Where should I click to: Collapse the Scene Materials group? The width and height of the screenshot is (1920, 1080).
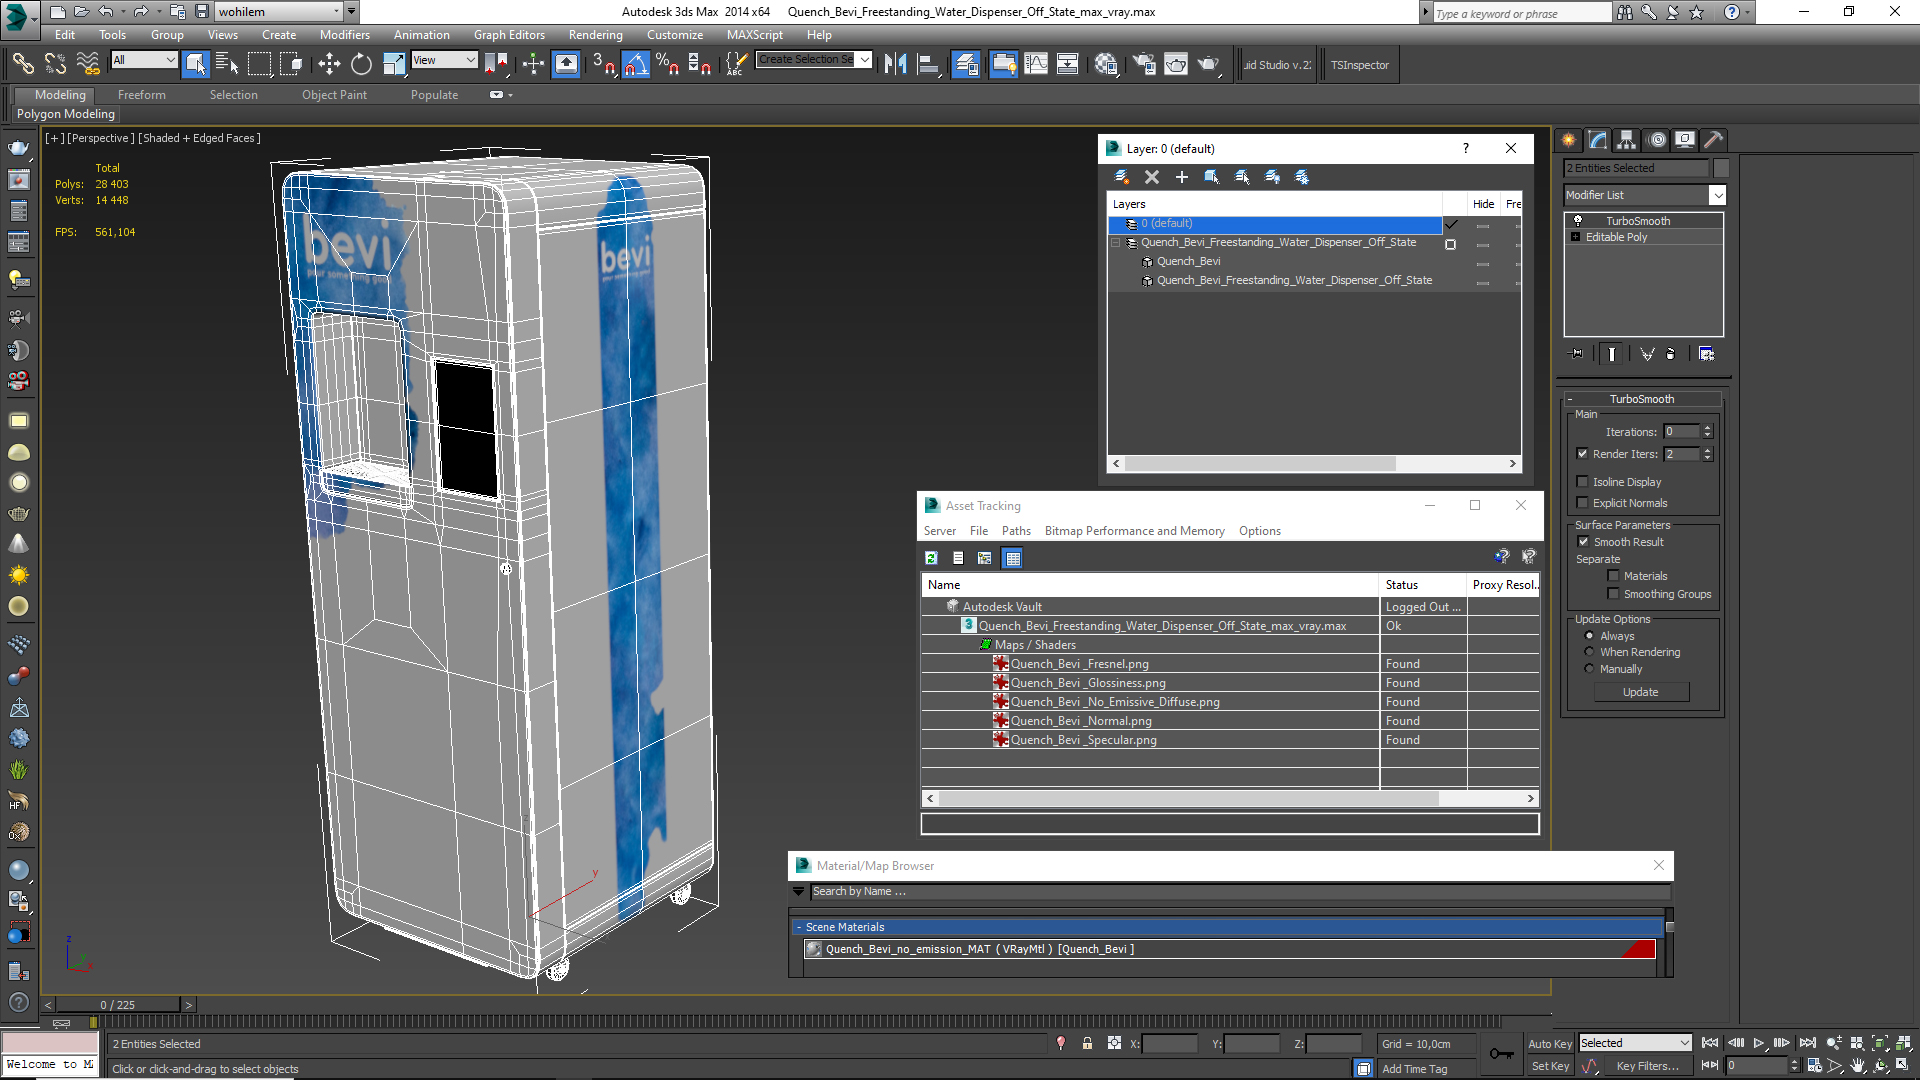pos(799,927)
